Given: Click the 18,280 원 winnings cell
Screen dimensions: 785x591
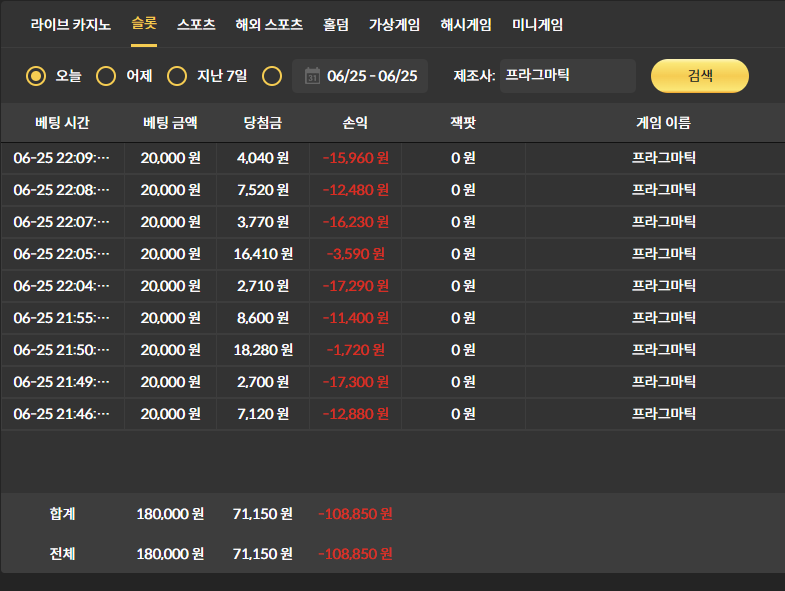Looking at the screenshot, I should (263, 350).
